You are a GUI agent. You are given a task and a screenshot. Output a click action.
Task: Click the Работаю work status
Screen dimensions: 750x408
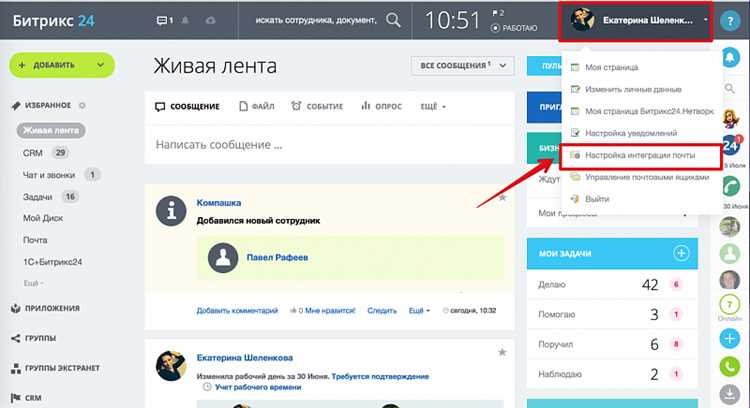515,28
